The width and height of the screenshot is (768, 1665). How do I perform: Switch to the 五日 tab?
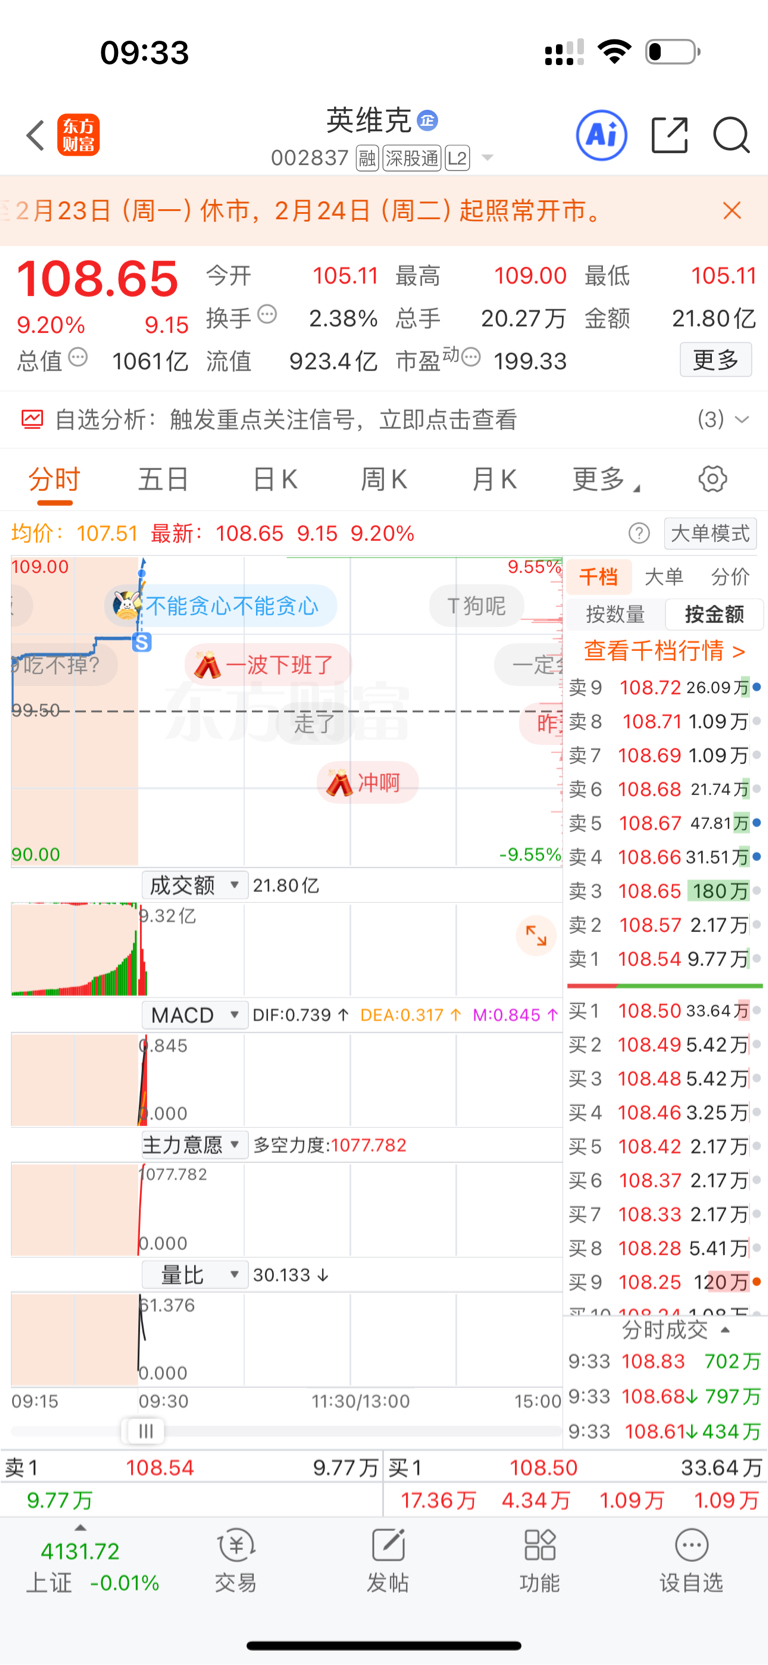(163, 480)
